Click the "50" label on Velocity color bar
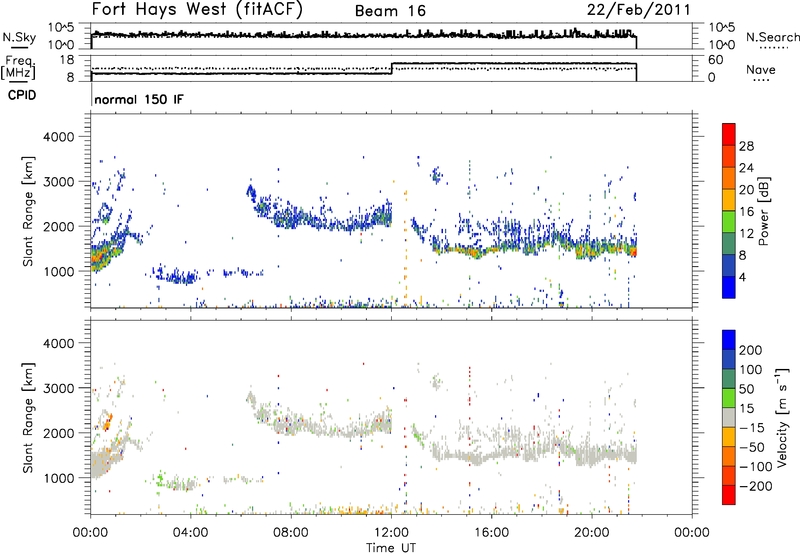Viewport: 800px width, 554px height. click(x=746, y=389)
